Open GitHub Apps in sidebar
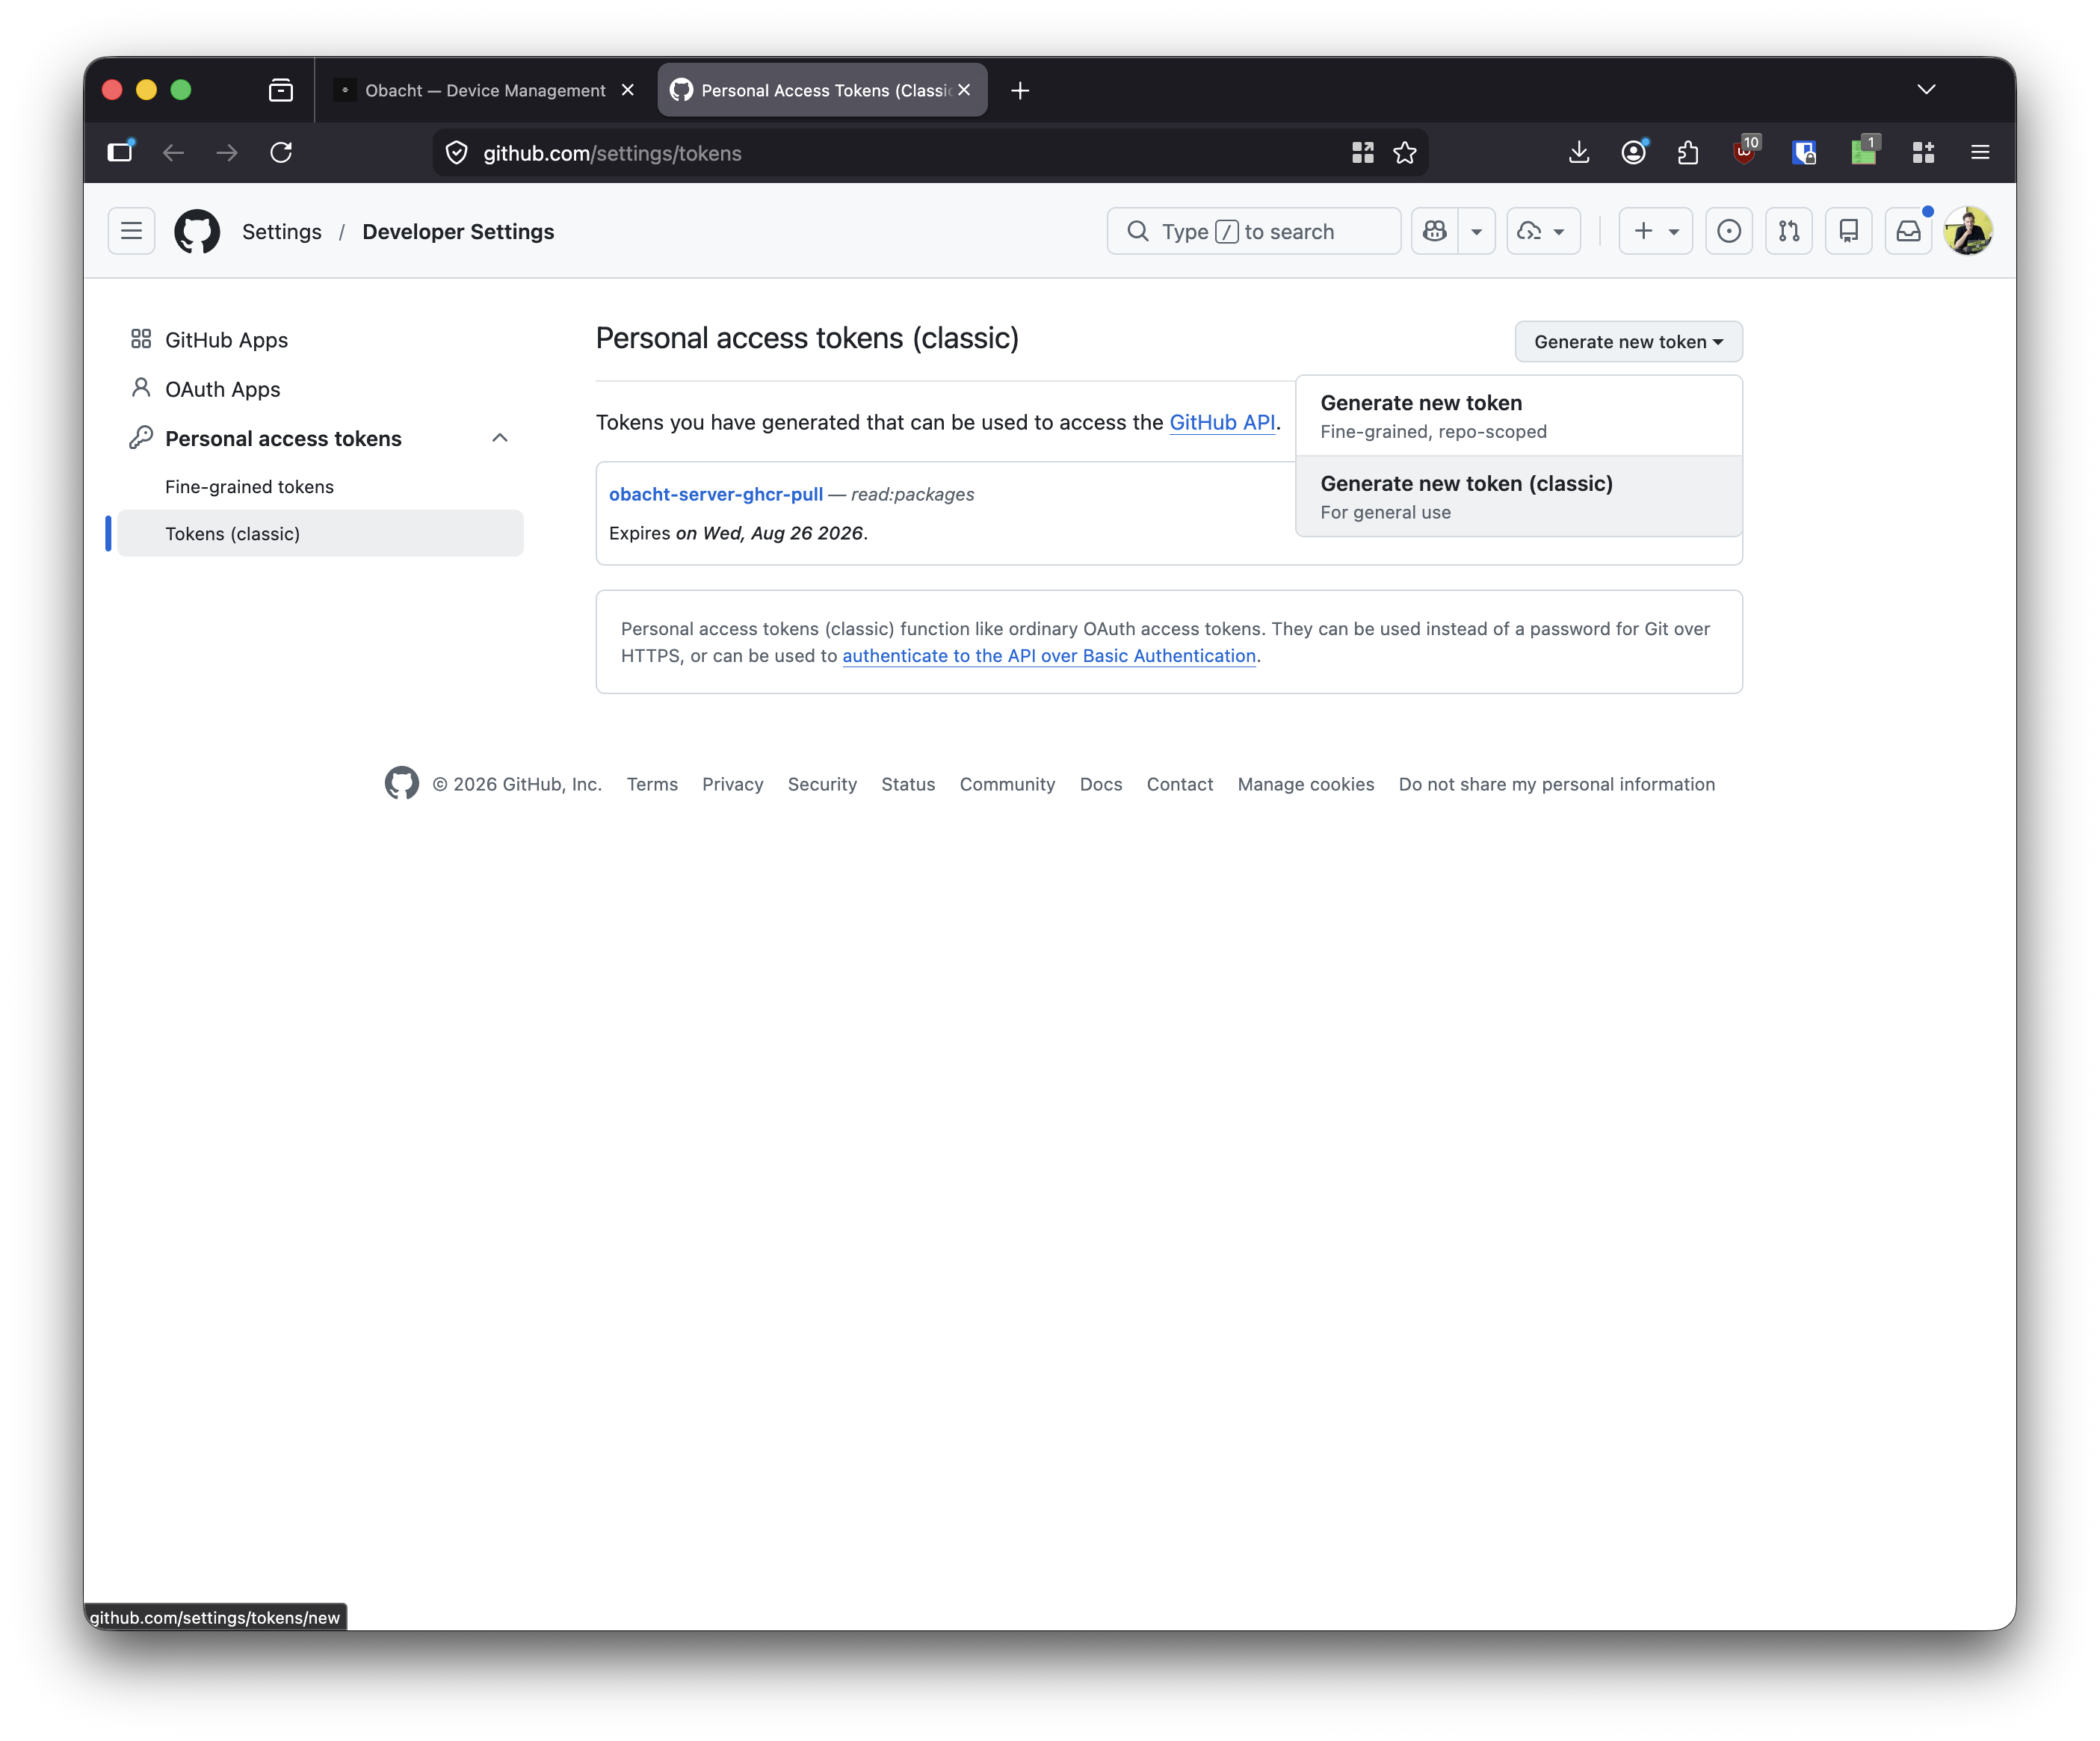The image size is (2100, 1741). (x=226, y=340)
